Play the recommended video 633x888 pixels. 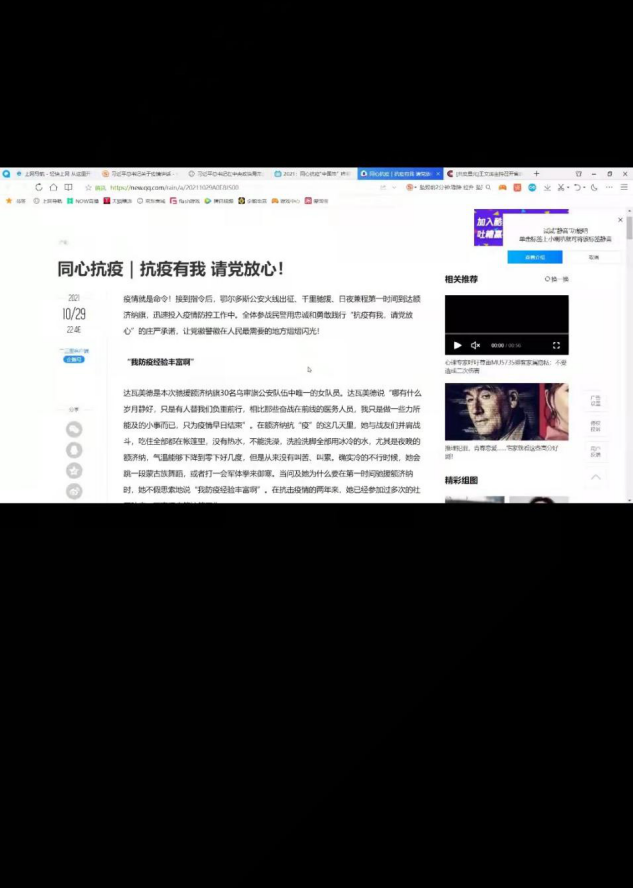point(458,345)
